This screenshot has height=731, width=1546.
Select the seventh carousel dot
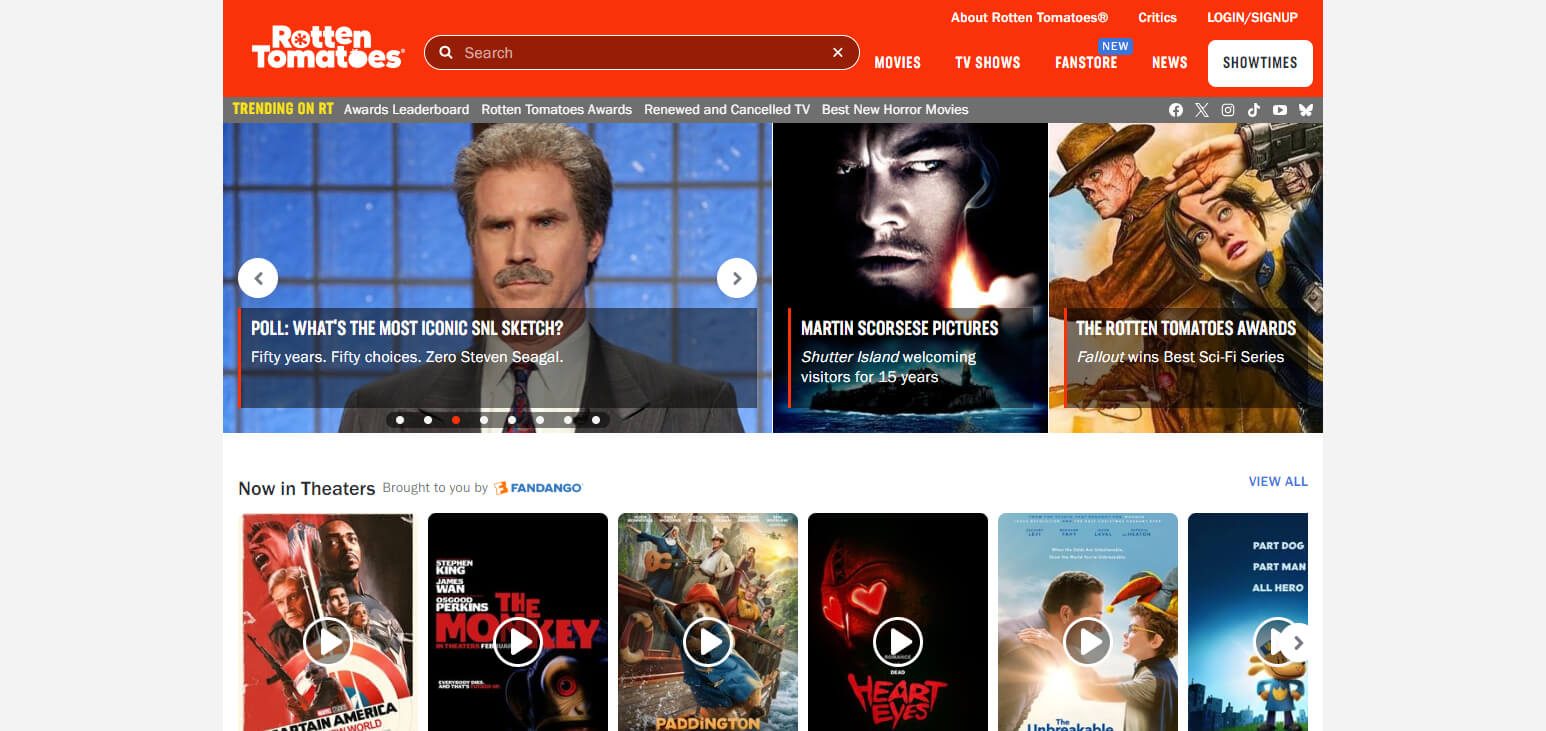pyautogui.click(x=568, y=420)
